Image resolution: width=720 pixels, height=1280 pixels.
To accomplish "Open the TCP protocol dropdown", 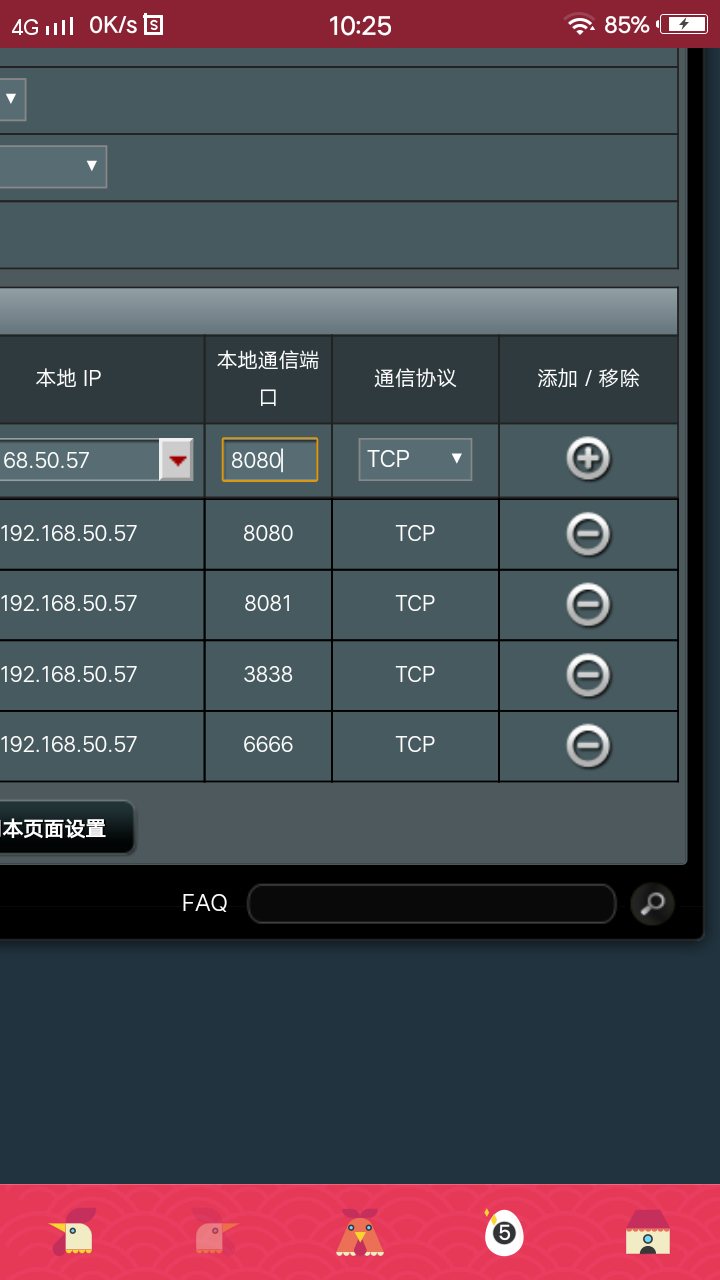I will 415,459.
